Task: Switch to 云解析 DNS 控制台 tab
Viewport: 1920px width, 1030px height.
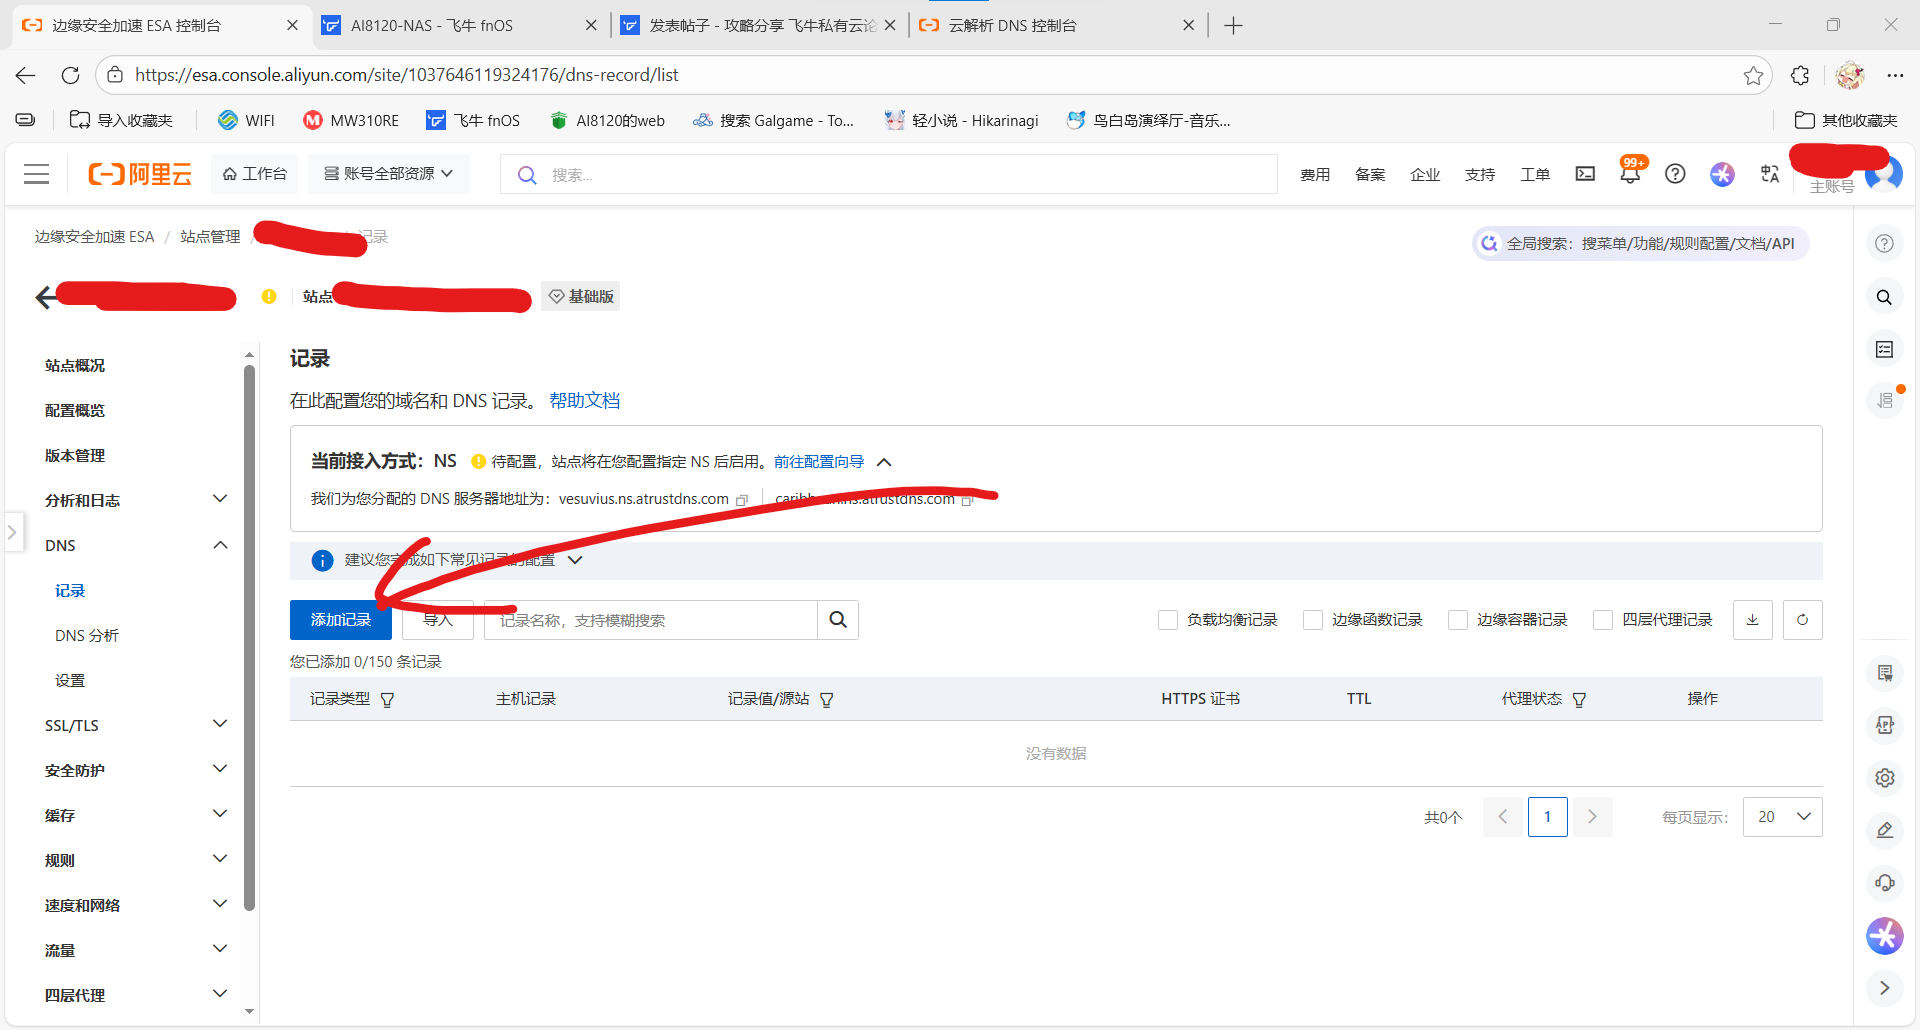Action: pyautogui.click(x=1057, y=25)
